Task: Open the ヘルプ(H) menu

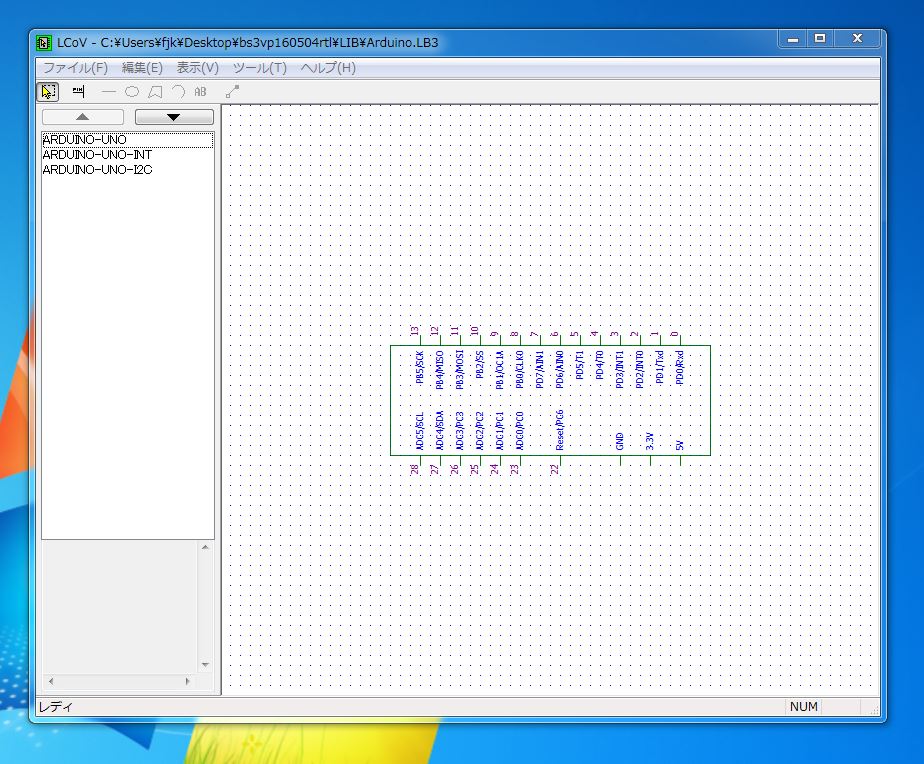Action: 329,68
